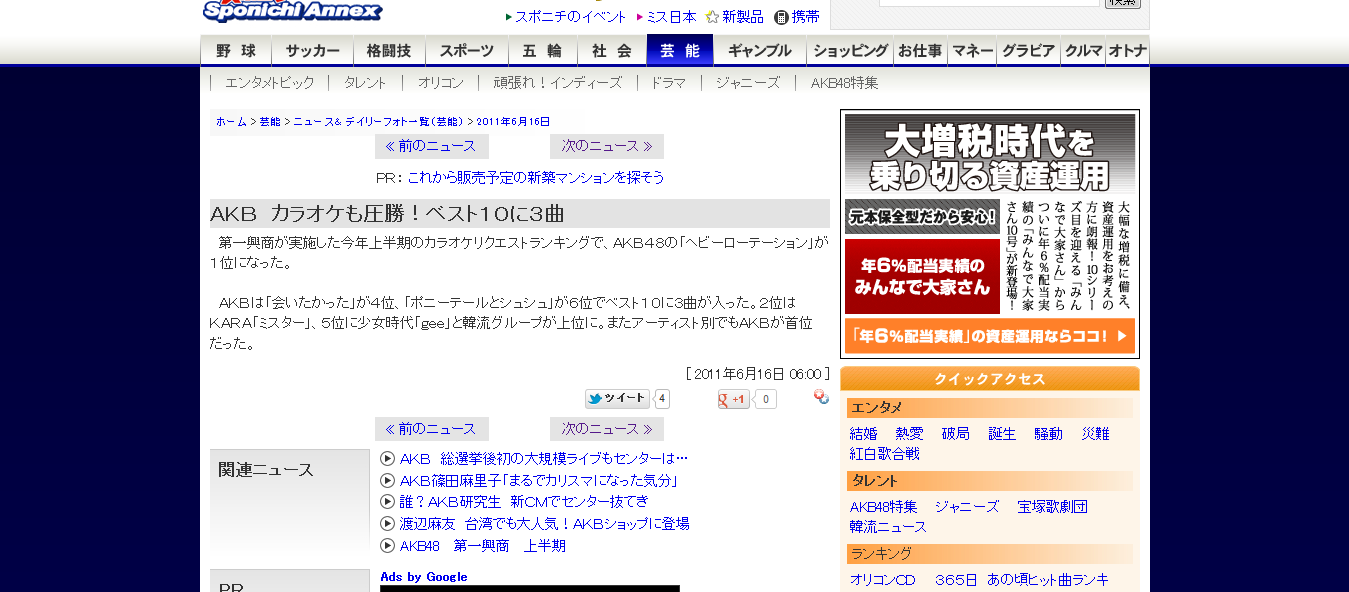Image resolution: width=1349 pixels, height=592 pixels.
Task: Open 篠田麻里子 カリスマ article link
Action: tap(539, 480)
